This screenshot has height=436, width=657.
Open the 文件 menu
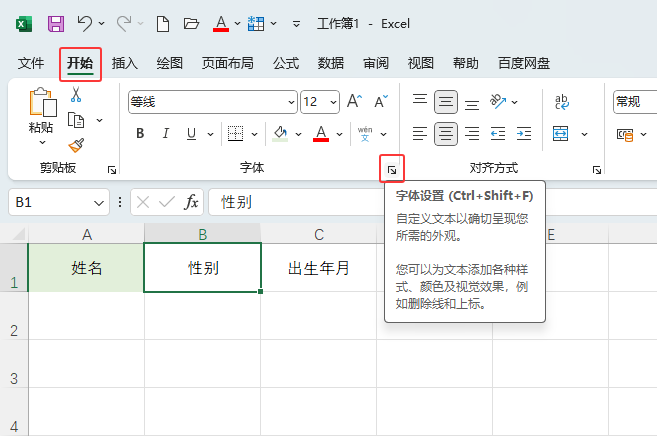coord(31,63)
